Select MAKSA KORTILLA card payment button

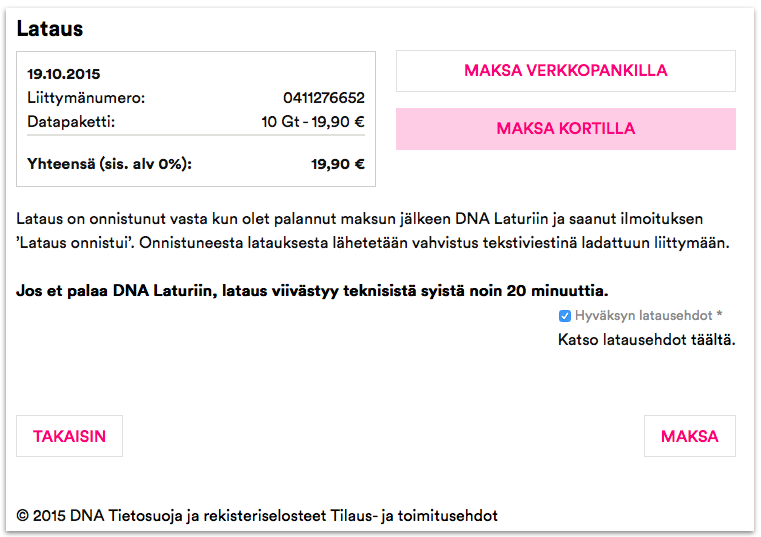coord(565,129)
